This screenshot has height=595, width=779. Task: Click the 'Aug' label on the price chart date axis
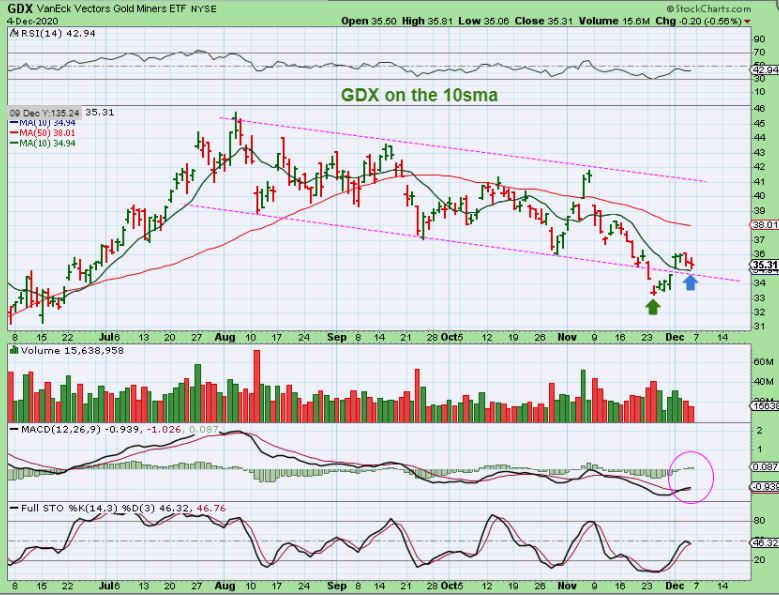[x=225, y=338]
